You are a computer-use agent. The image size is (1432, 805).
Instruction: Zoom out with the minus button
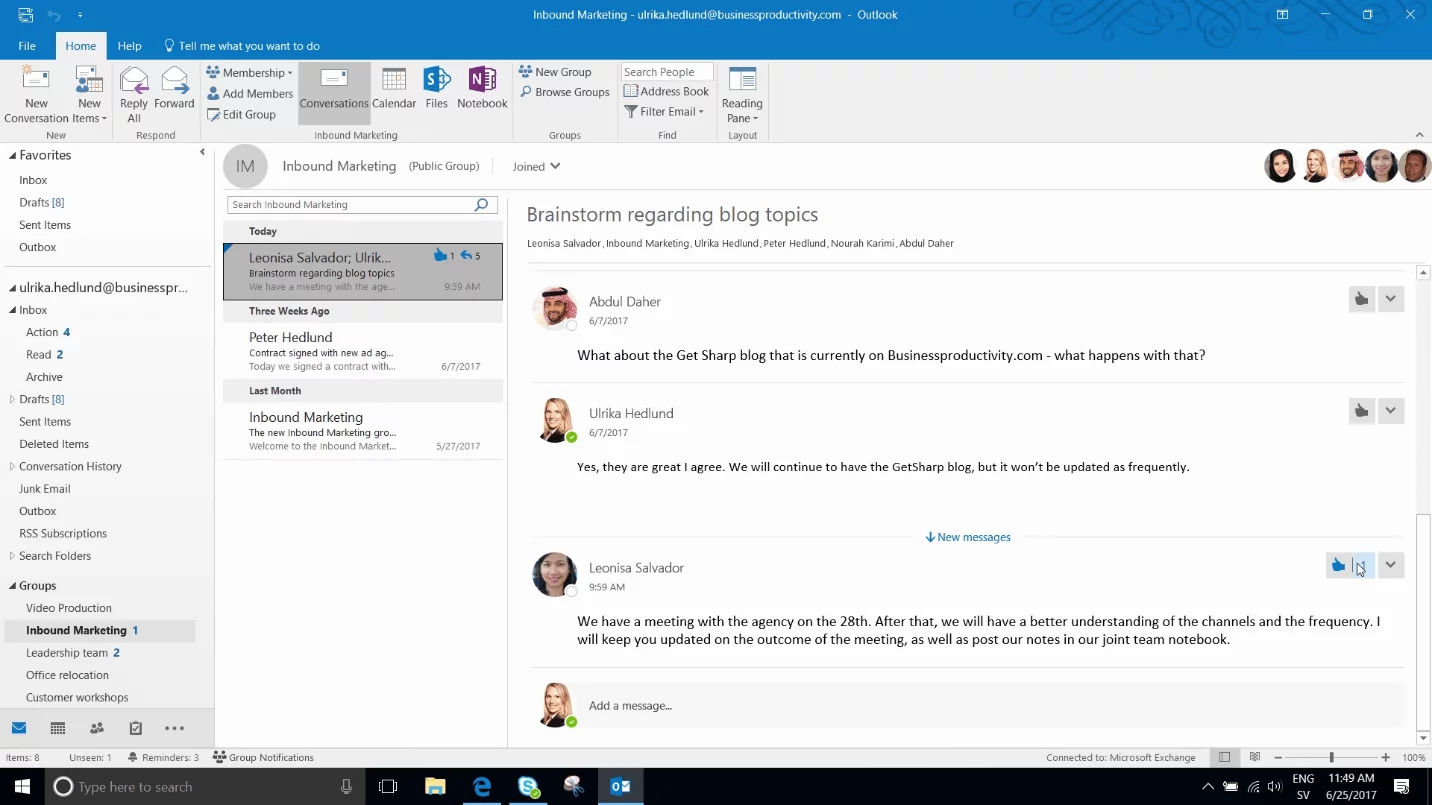tap(1279, 758)
